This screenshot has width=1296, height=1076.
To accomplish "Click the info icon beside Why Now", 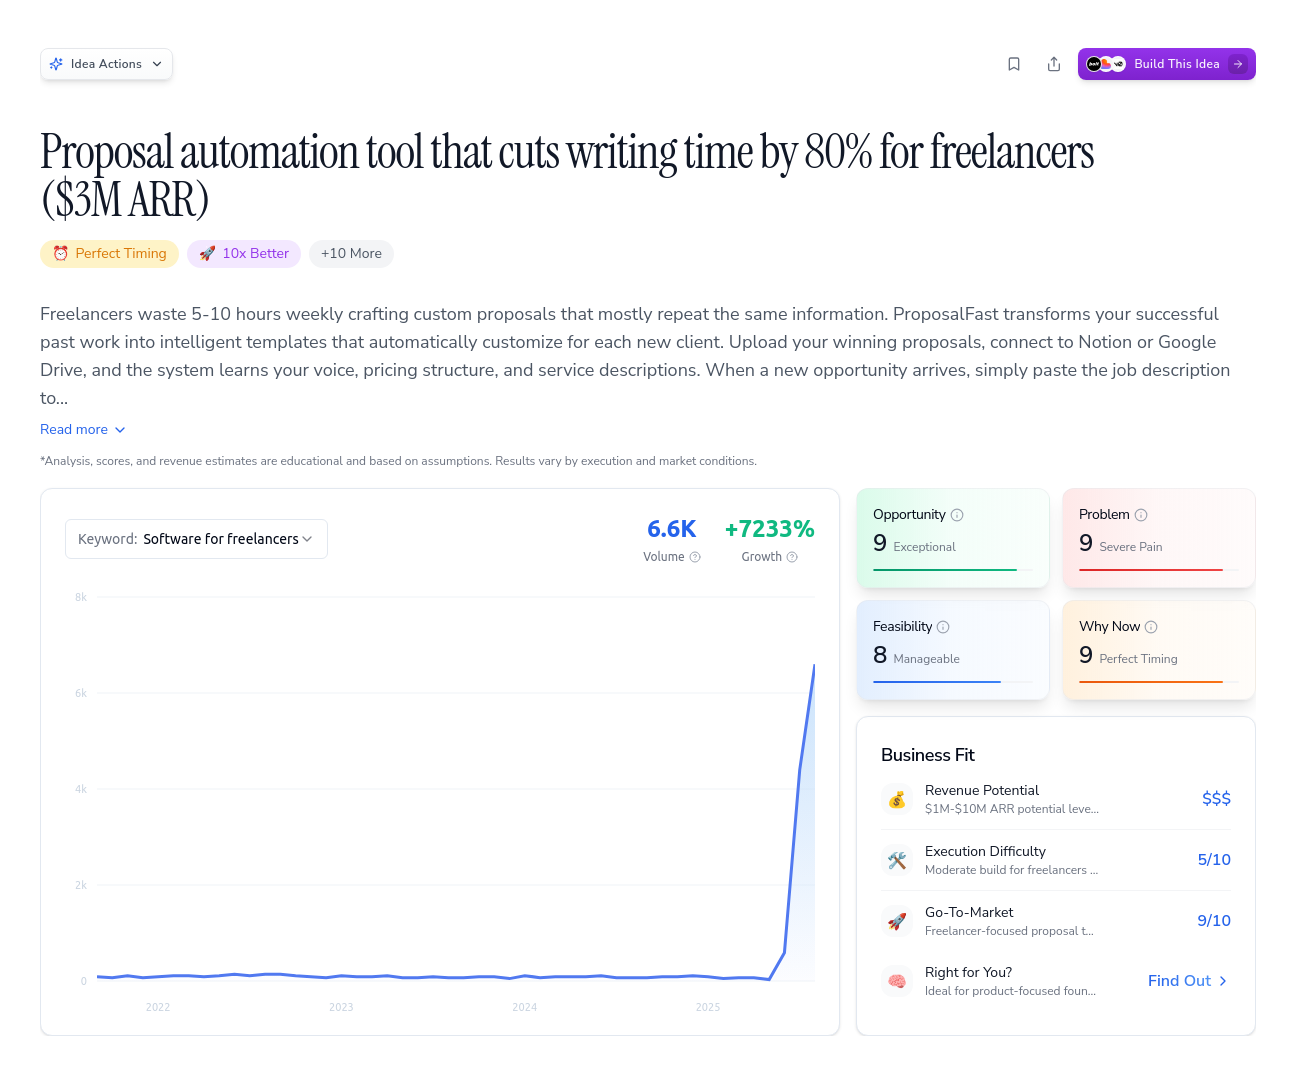I will (1151, 627).
